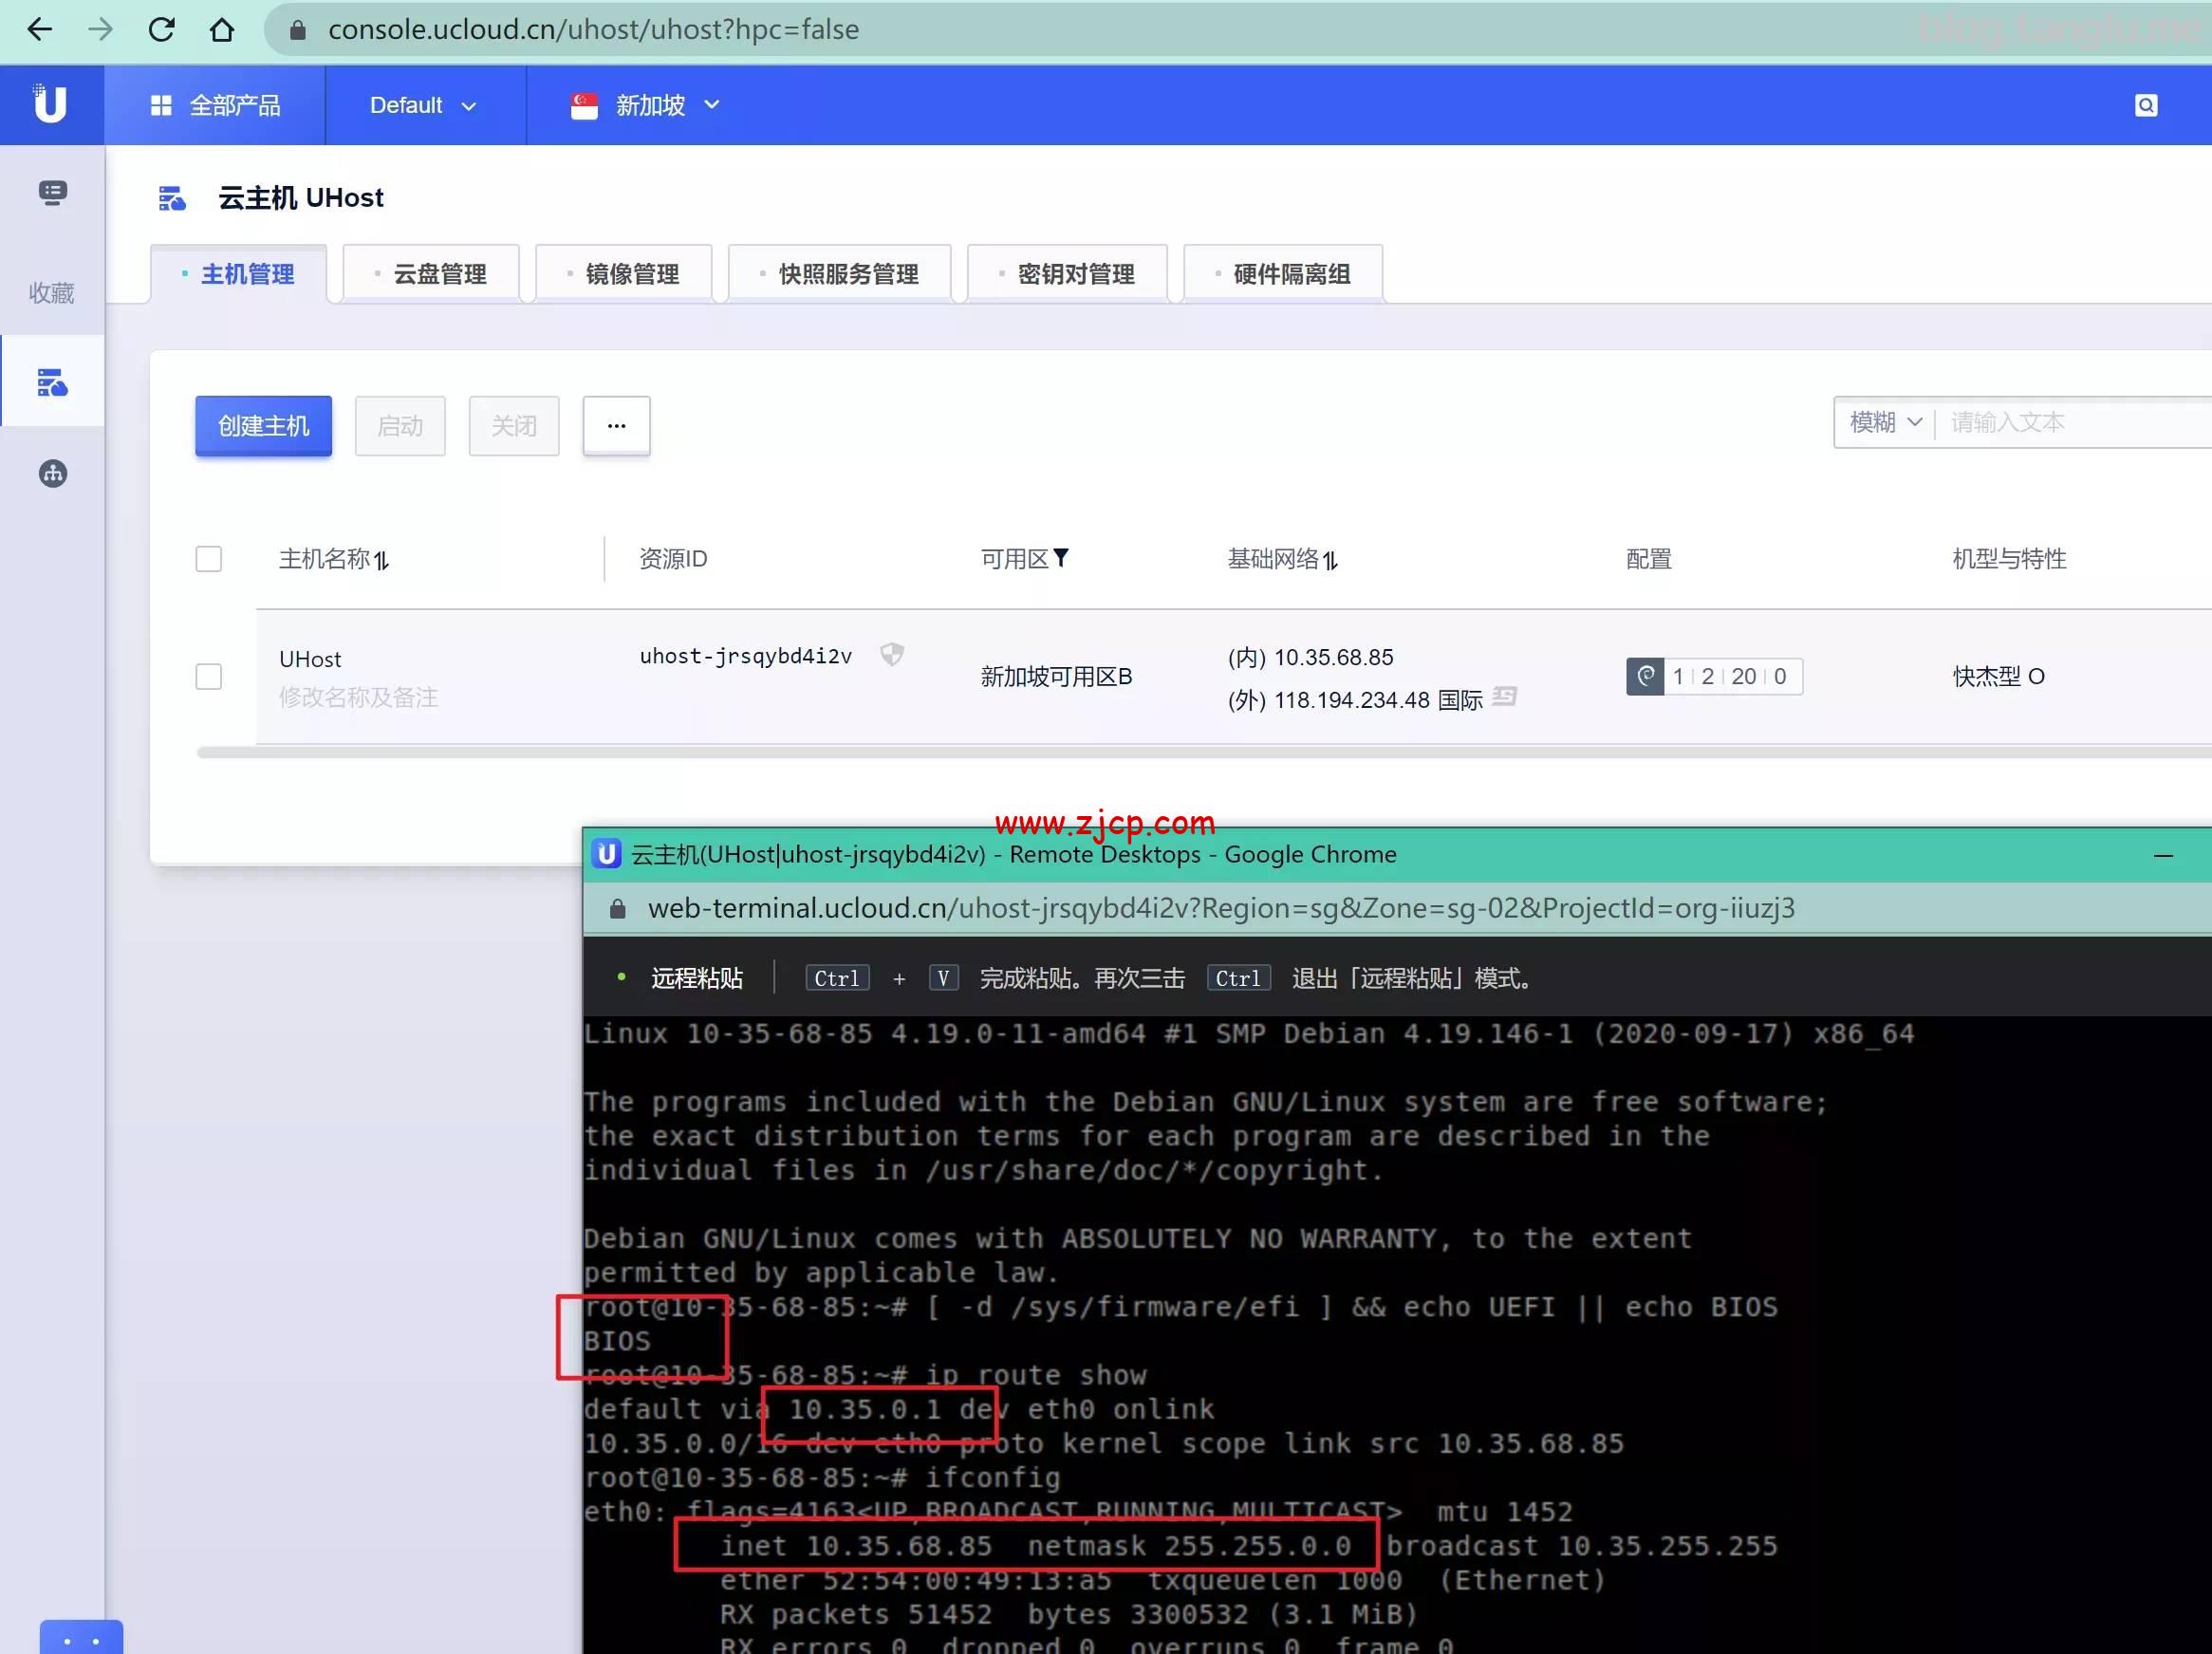Click the network topology icon at sidebar bottom
The image size is (2212, 1654).
(52, 474)
